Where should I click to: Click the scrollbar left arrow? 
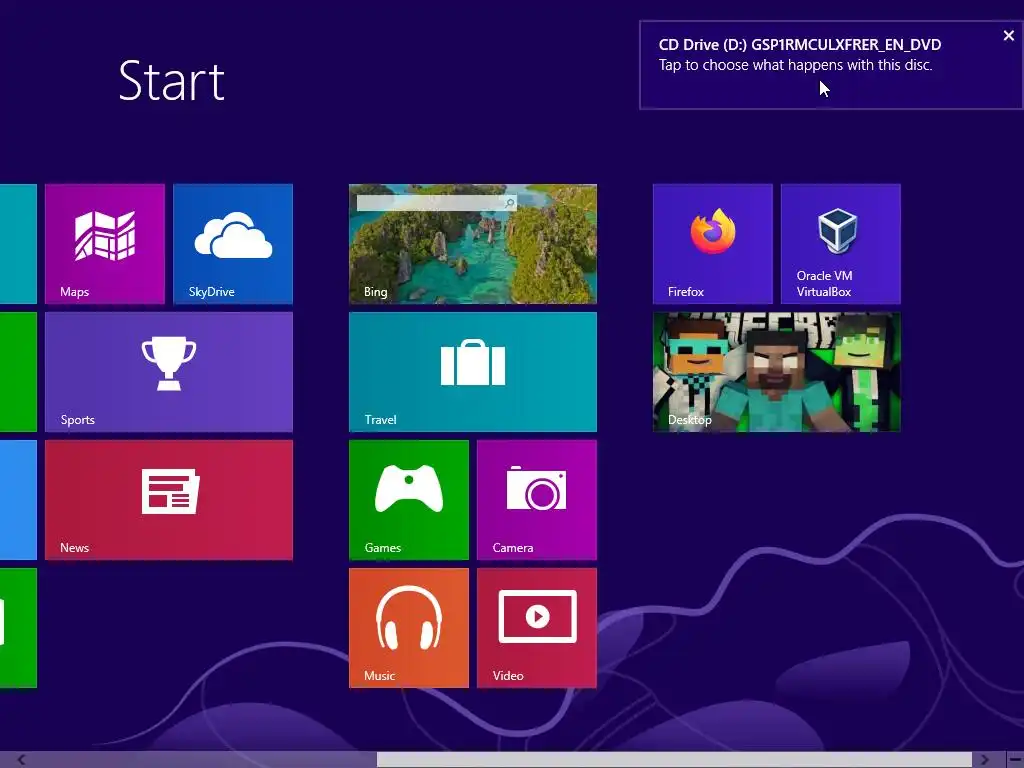[22, 759]
